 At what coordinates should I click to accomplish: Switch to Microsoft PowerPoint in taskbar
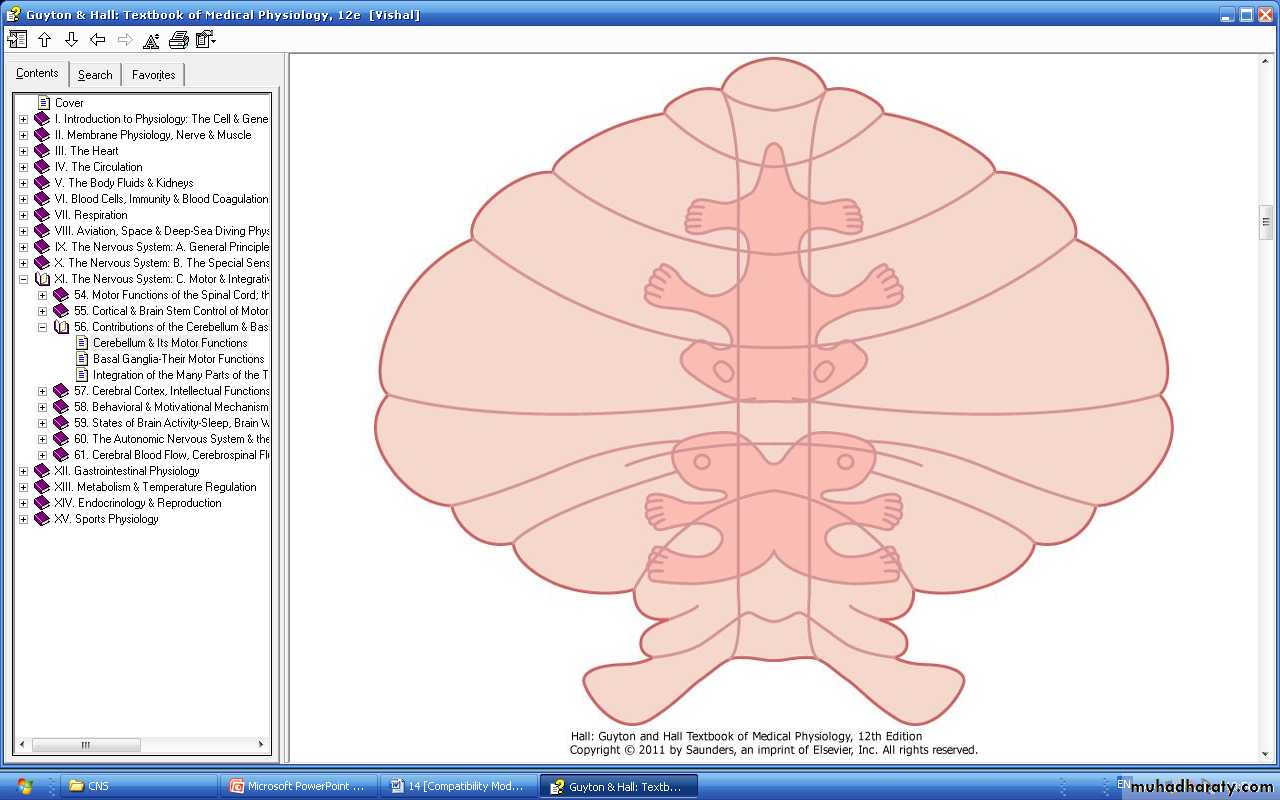(298, 786)
